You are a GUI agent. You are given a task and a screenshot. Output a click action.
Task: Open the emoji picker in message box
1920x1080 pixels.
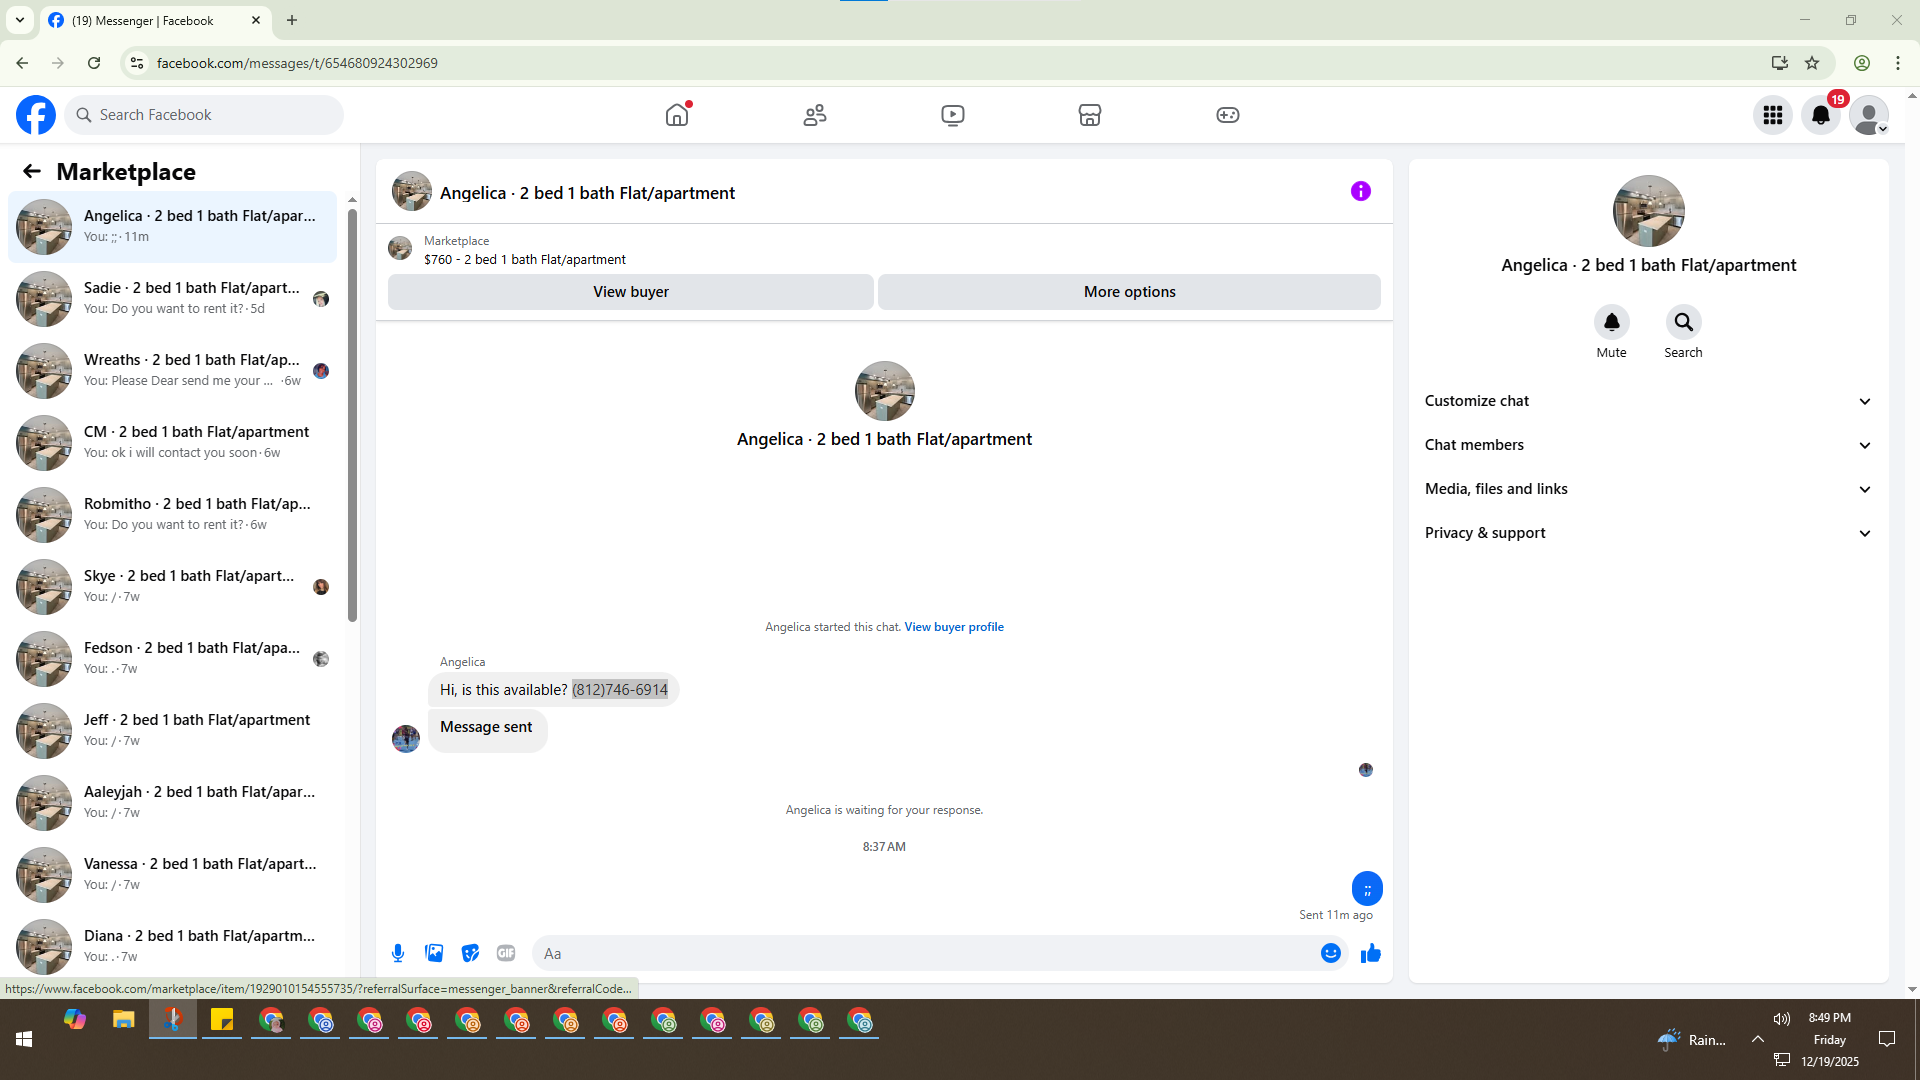[1330, 953]
